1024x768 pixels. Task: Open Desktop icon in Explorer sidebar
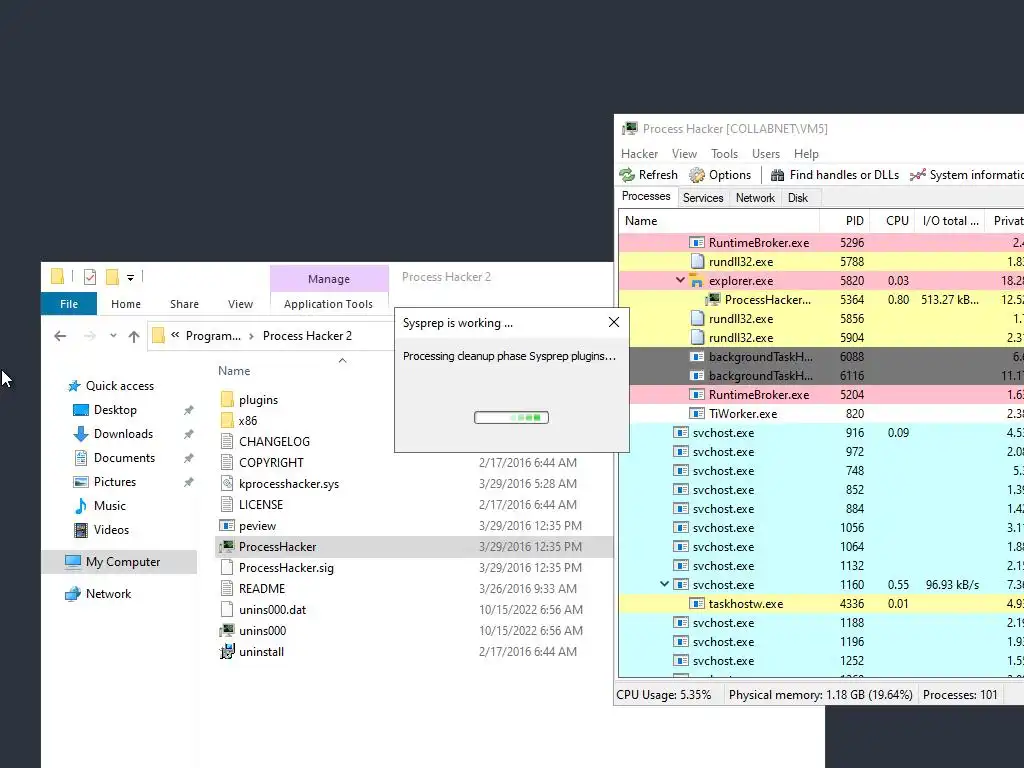[x=80, y=410]
